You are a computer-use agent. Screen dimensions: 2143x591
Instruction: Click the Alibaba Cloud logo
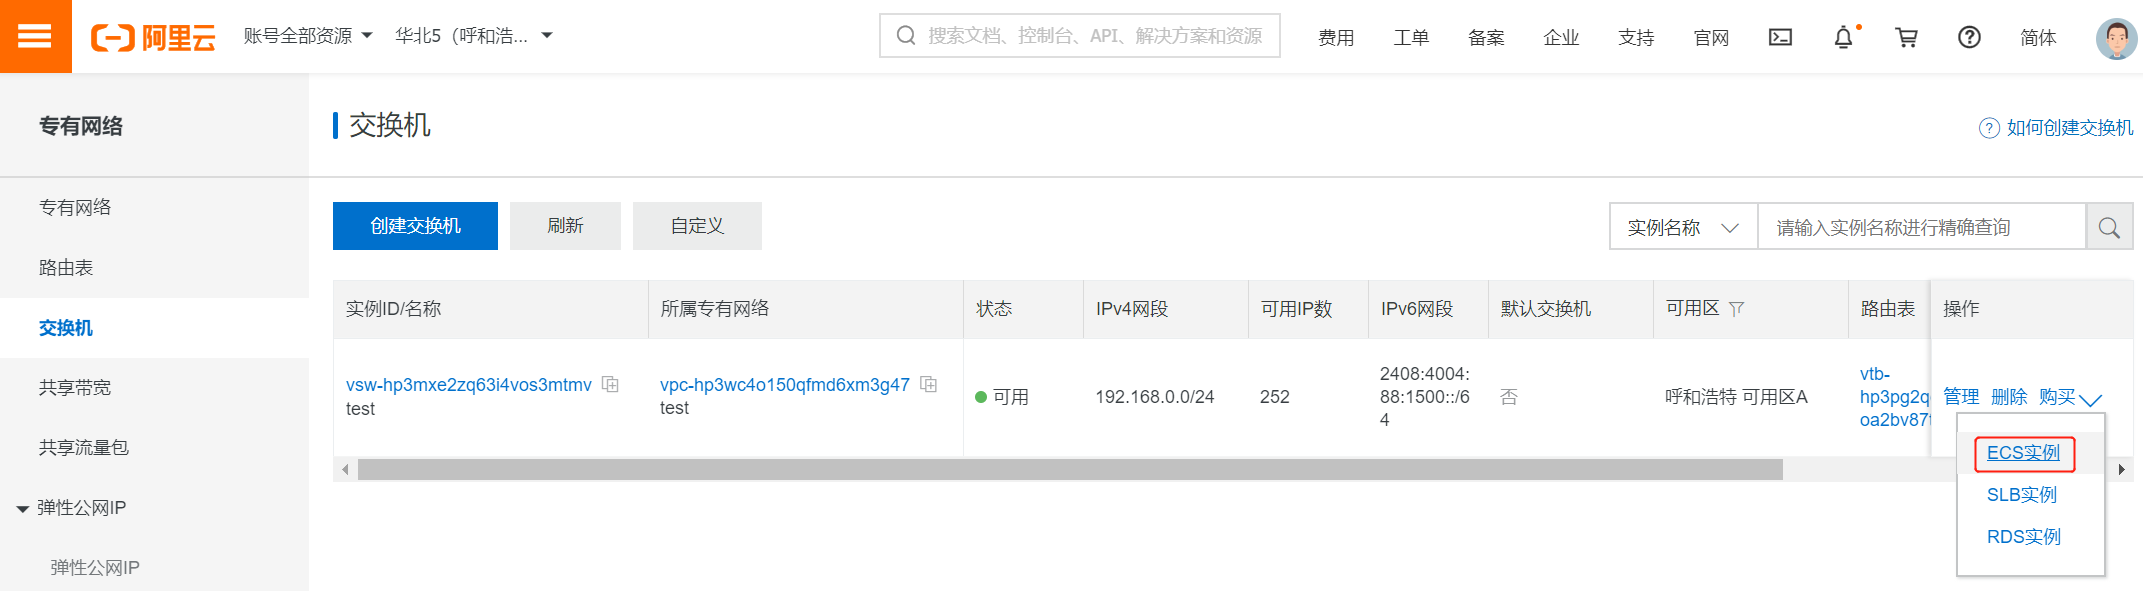(x=153, y=37)
